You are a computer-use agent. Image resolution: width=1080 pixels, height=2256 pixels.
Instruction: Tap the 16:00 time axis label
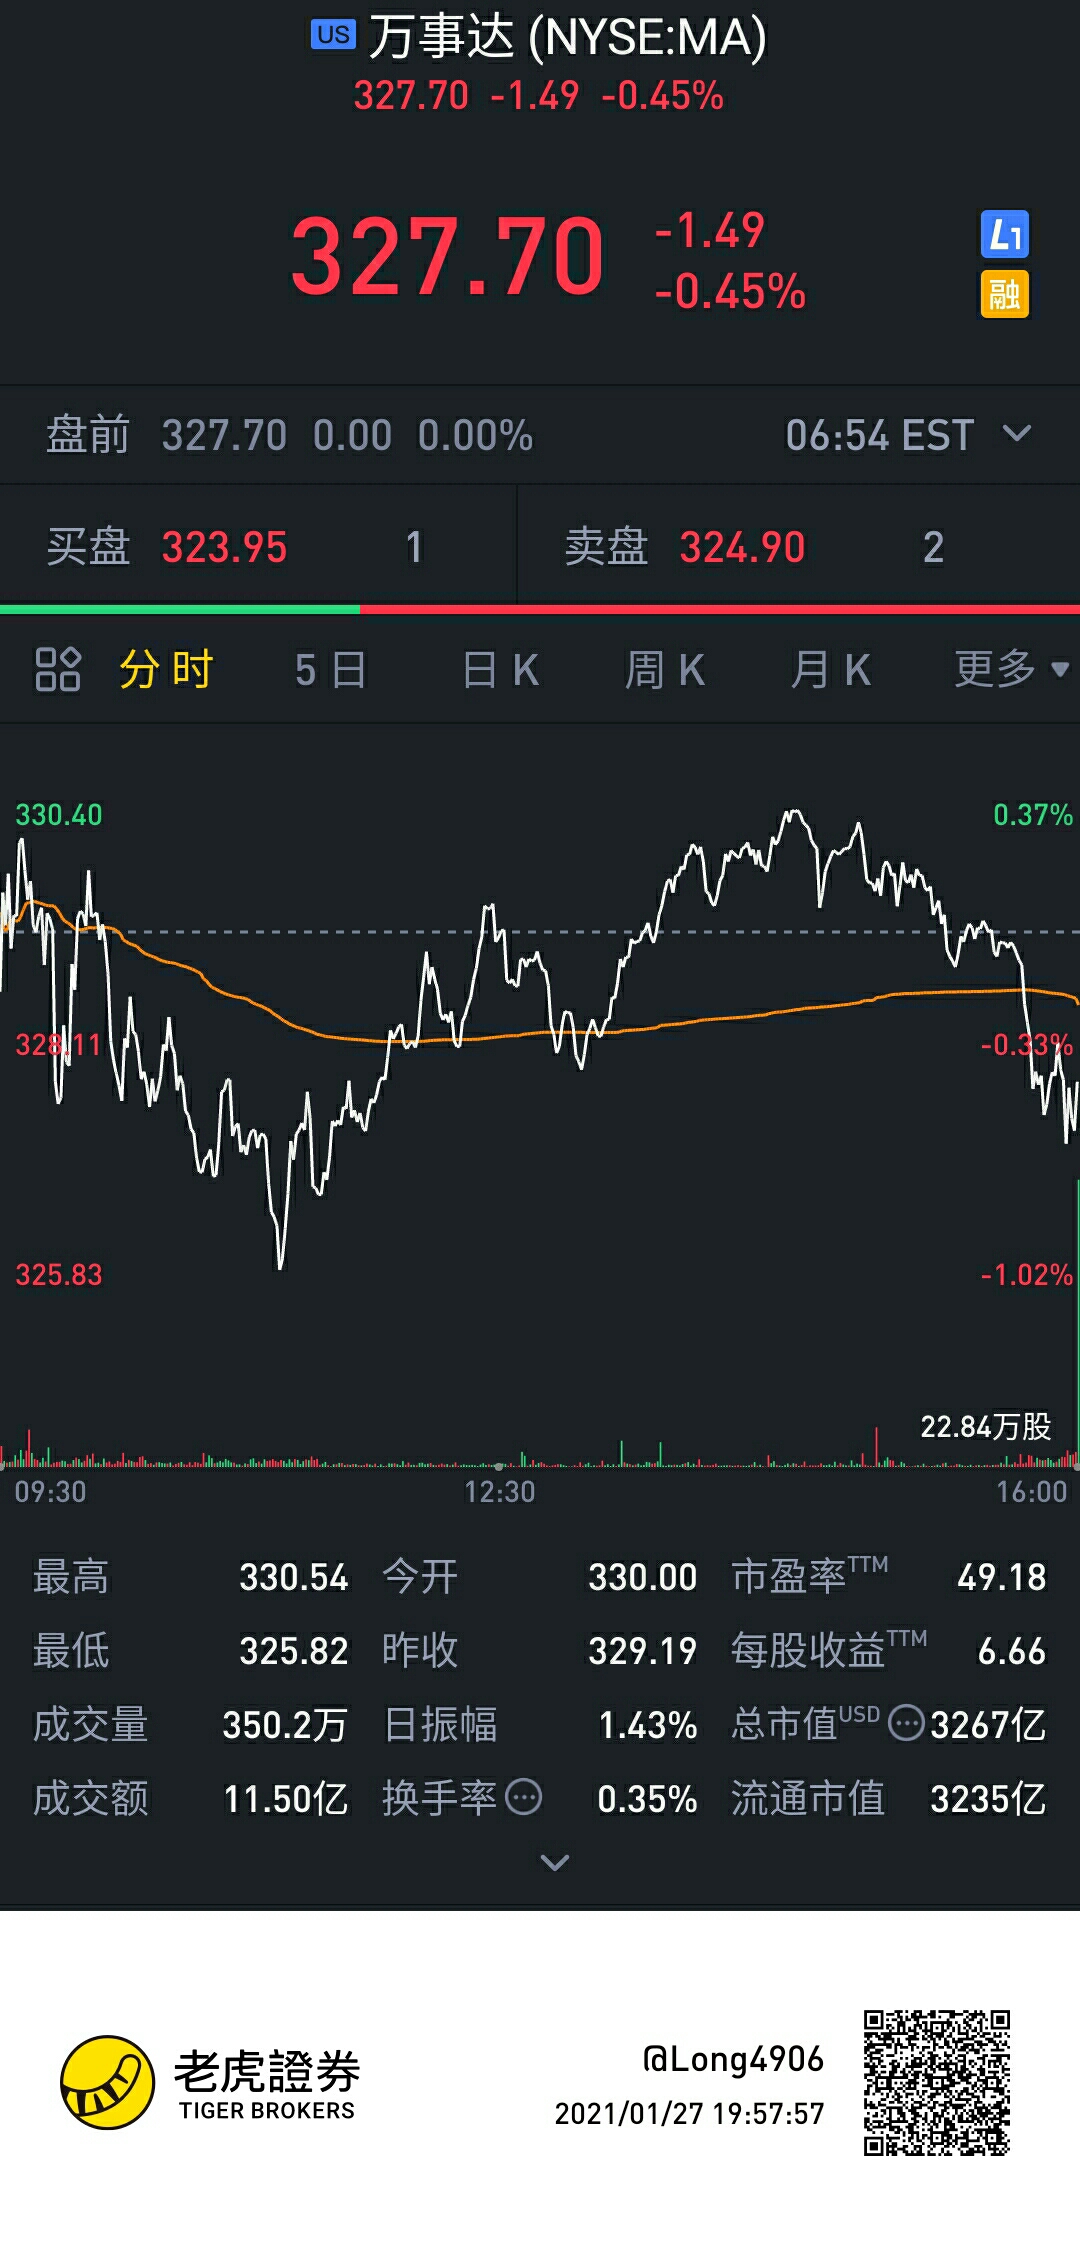1032,1492
